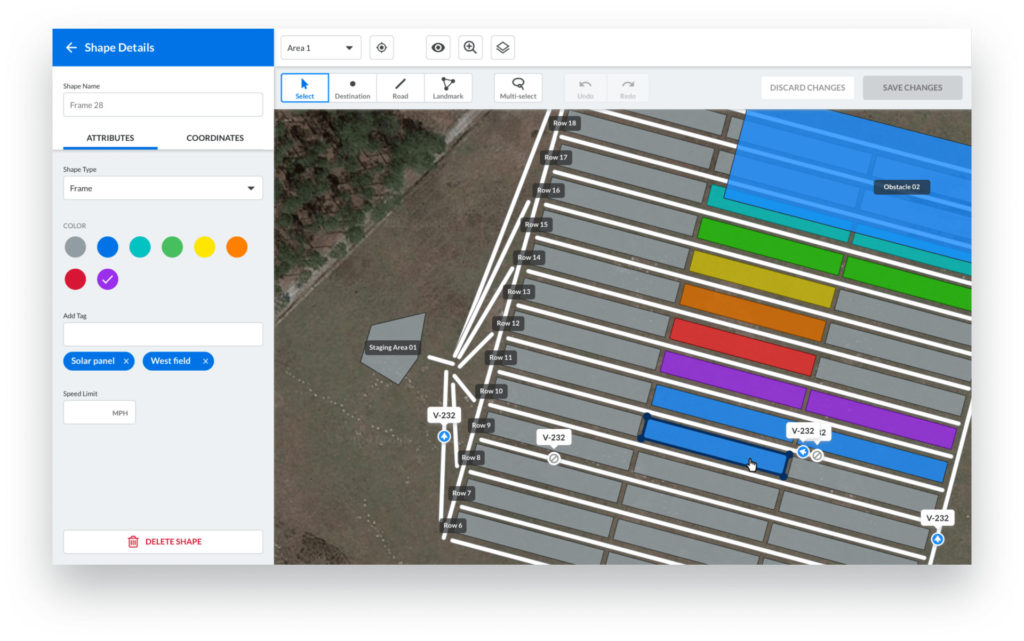This screenshot has width=1024, height=641.
Task: Click Save Changes button
Action: (912, 87)
